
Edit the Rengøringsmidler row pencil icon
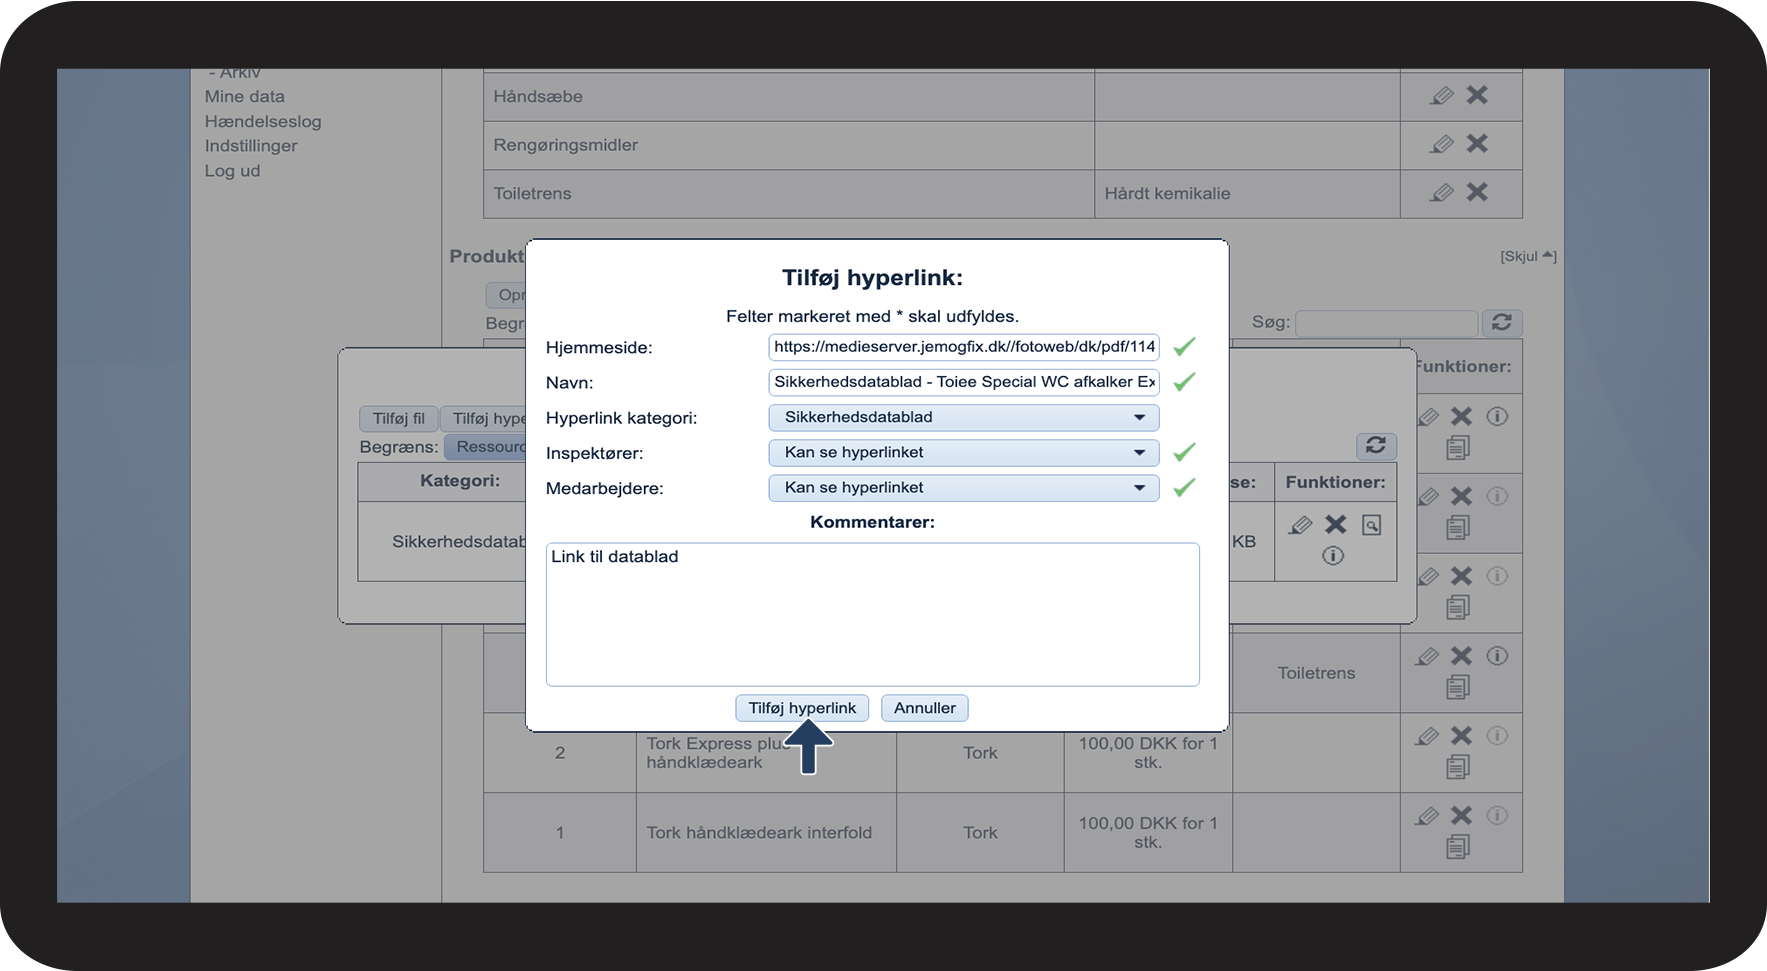click(x=1441, y=144)
